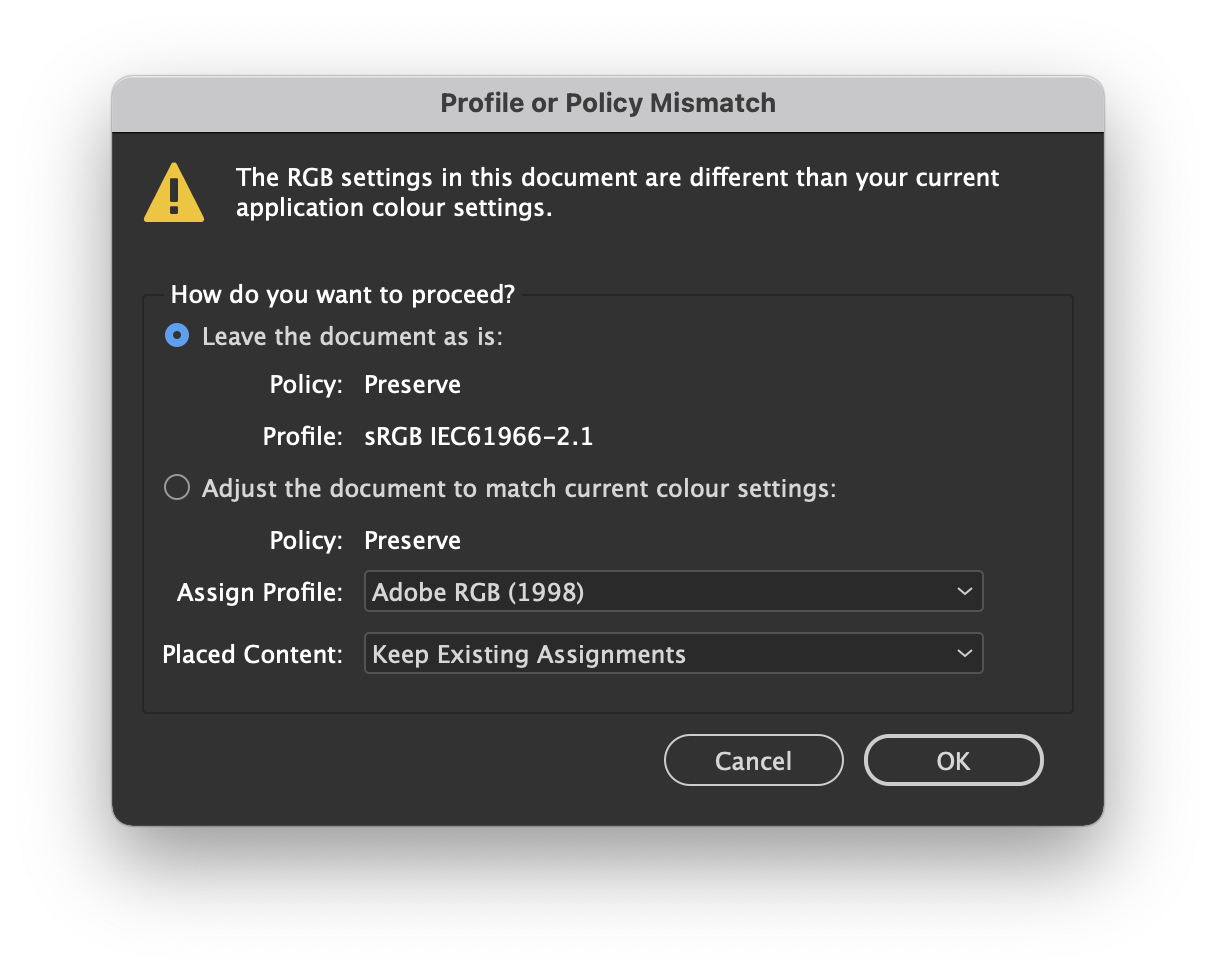Click the "Profile or Policy Mismatch" title bar
Screen dimensions: 1216x974
[608, 103]
